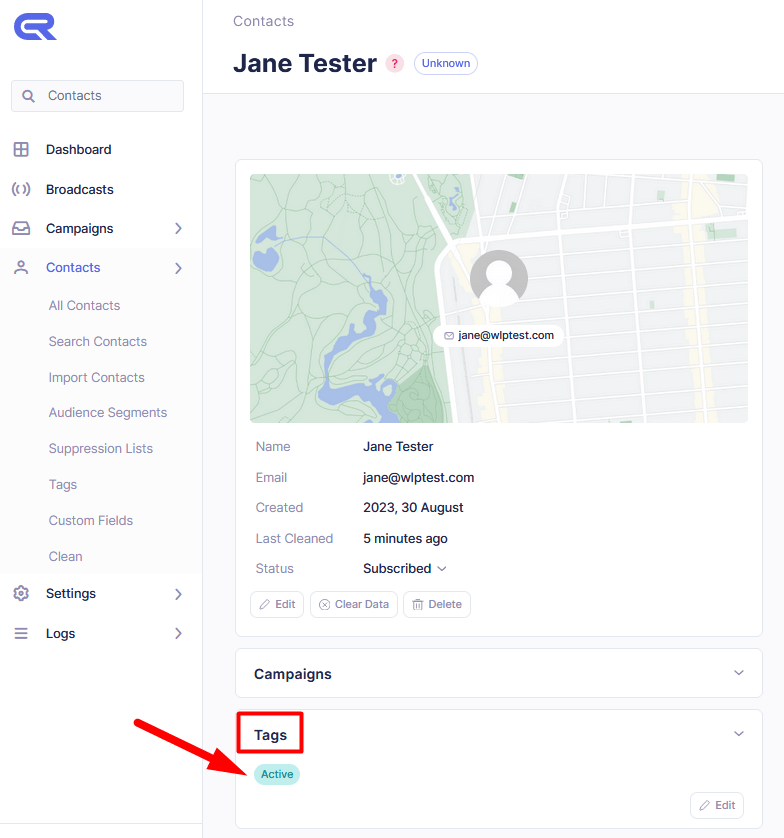Image resolution: width=784 pixels, height=838 pixels.
Task: Click the circled X icon on Clear Data
Action: coord(324,604)
